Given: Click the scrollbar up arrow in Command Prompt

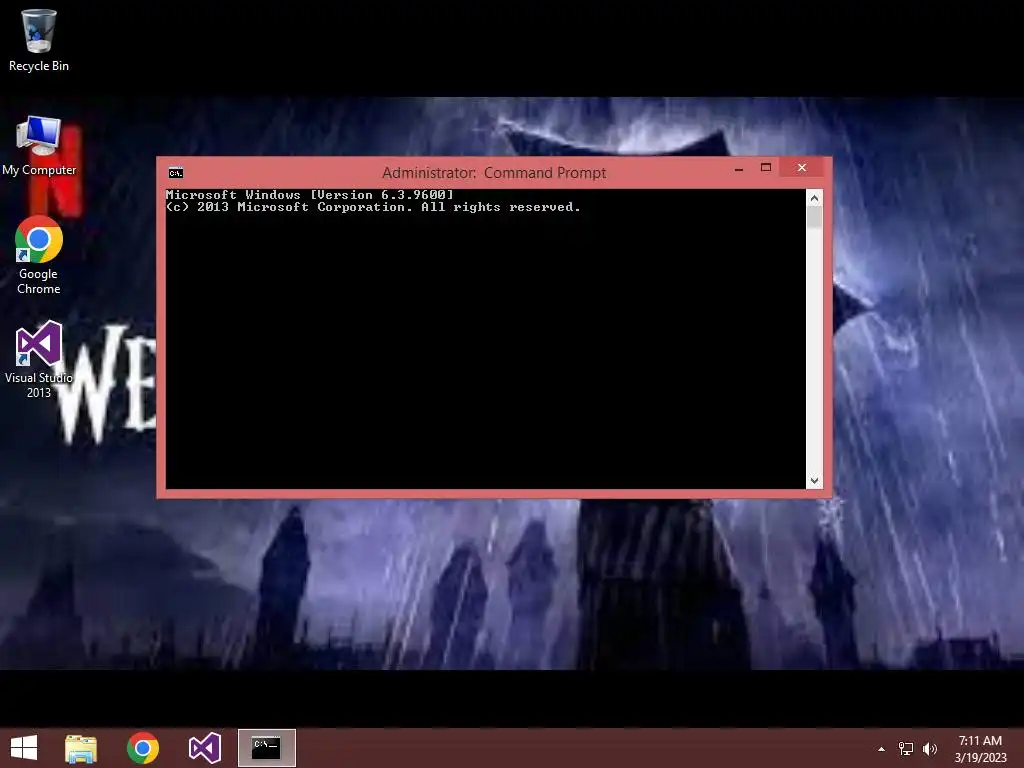Looking at the screenshot, I should pos(814,198).
